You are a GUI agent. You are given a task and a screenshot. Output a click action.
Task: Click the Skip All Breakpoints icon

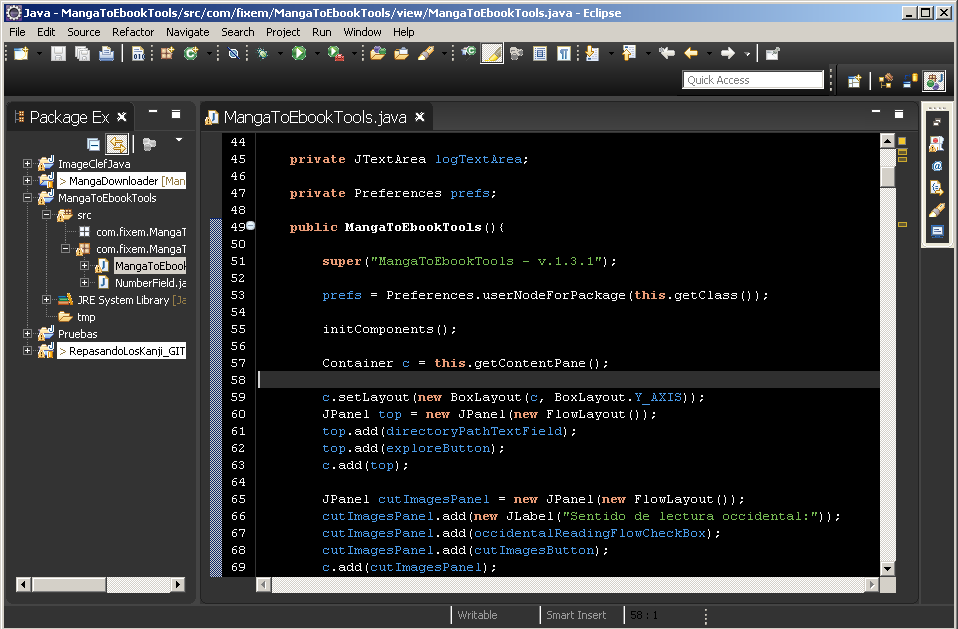pos(233,54)
